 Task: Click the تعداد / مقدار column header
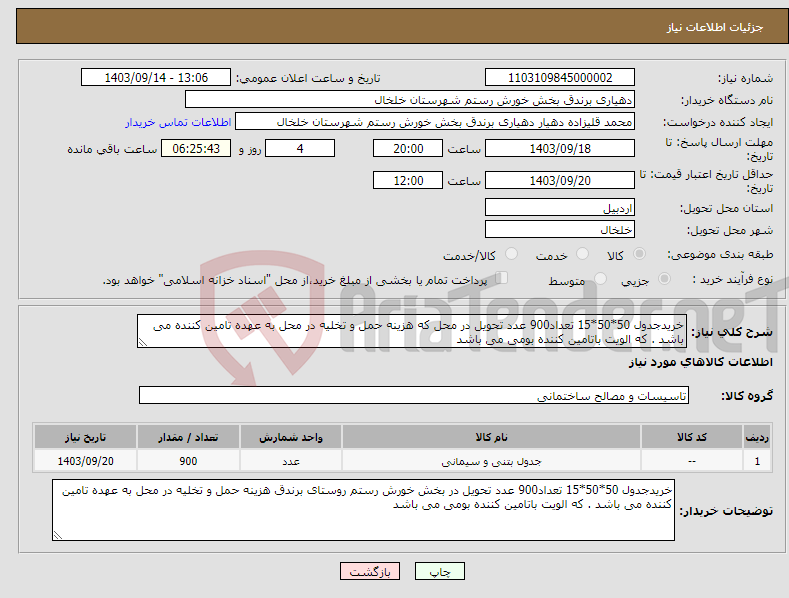click(188, 437)
